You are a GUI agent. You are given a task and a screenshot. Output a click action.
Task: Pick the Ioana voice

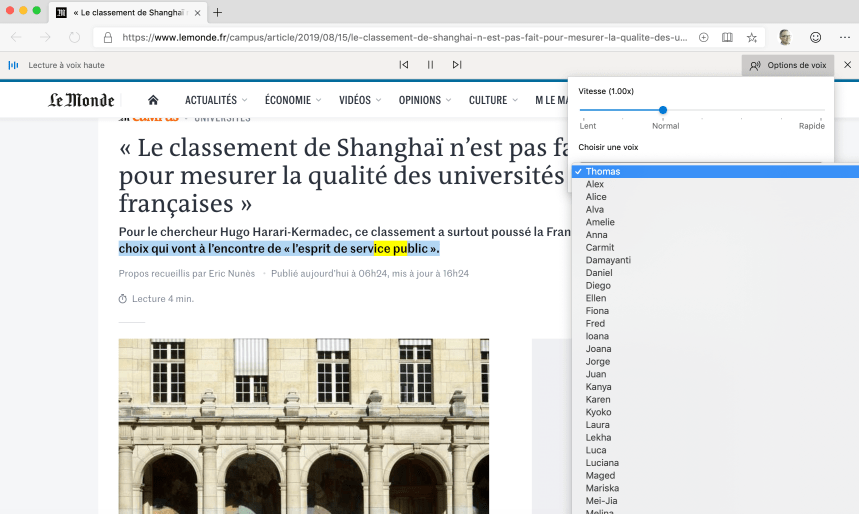[x=715, y=336]
